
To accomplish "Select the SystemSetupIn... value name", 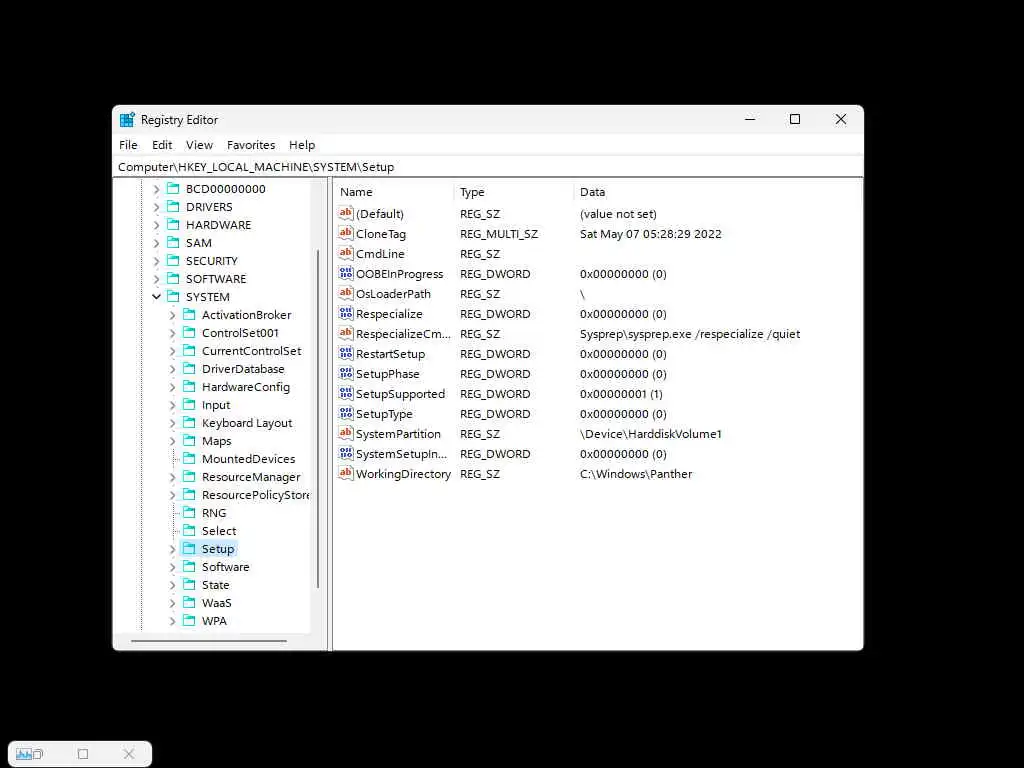I will [x=401, y=454].
